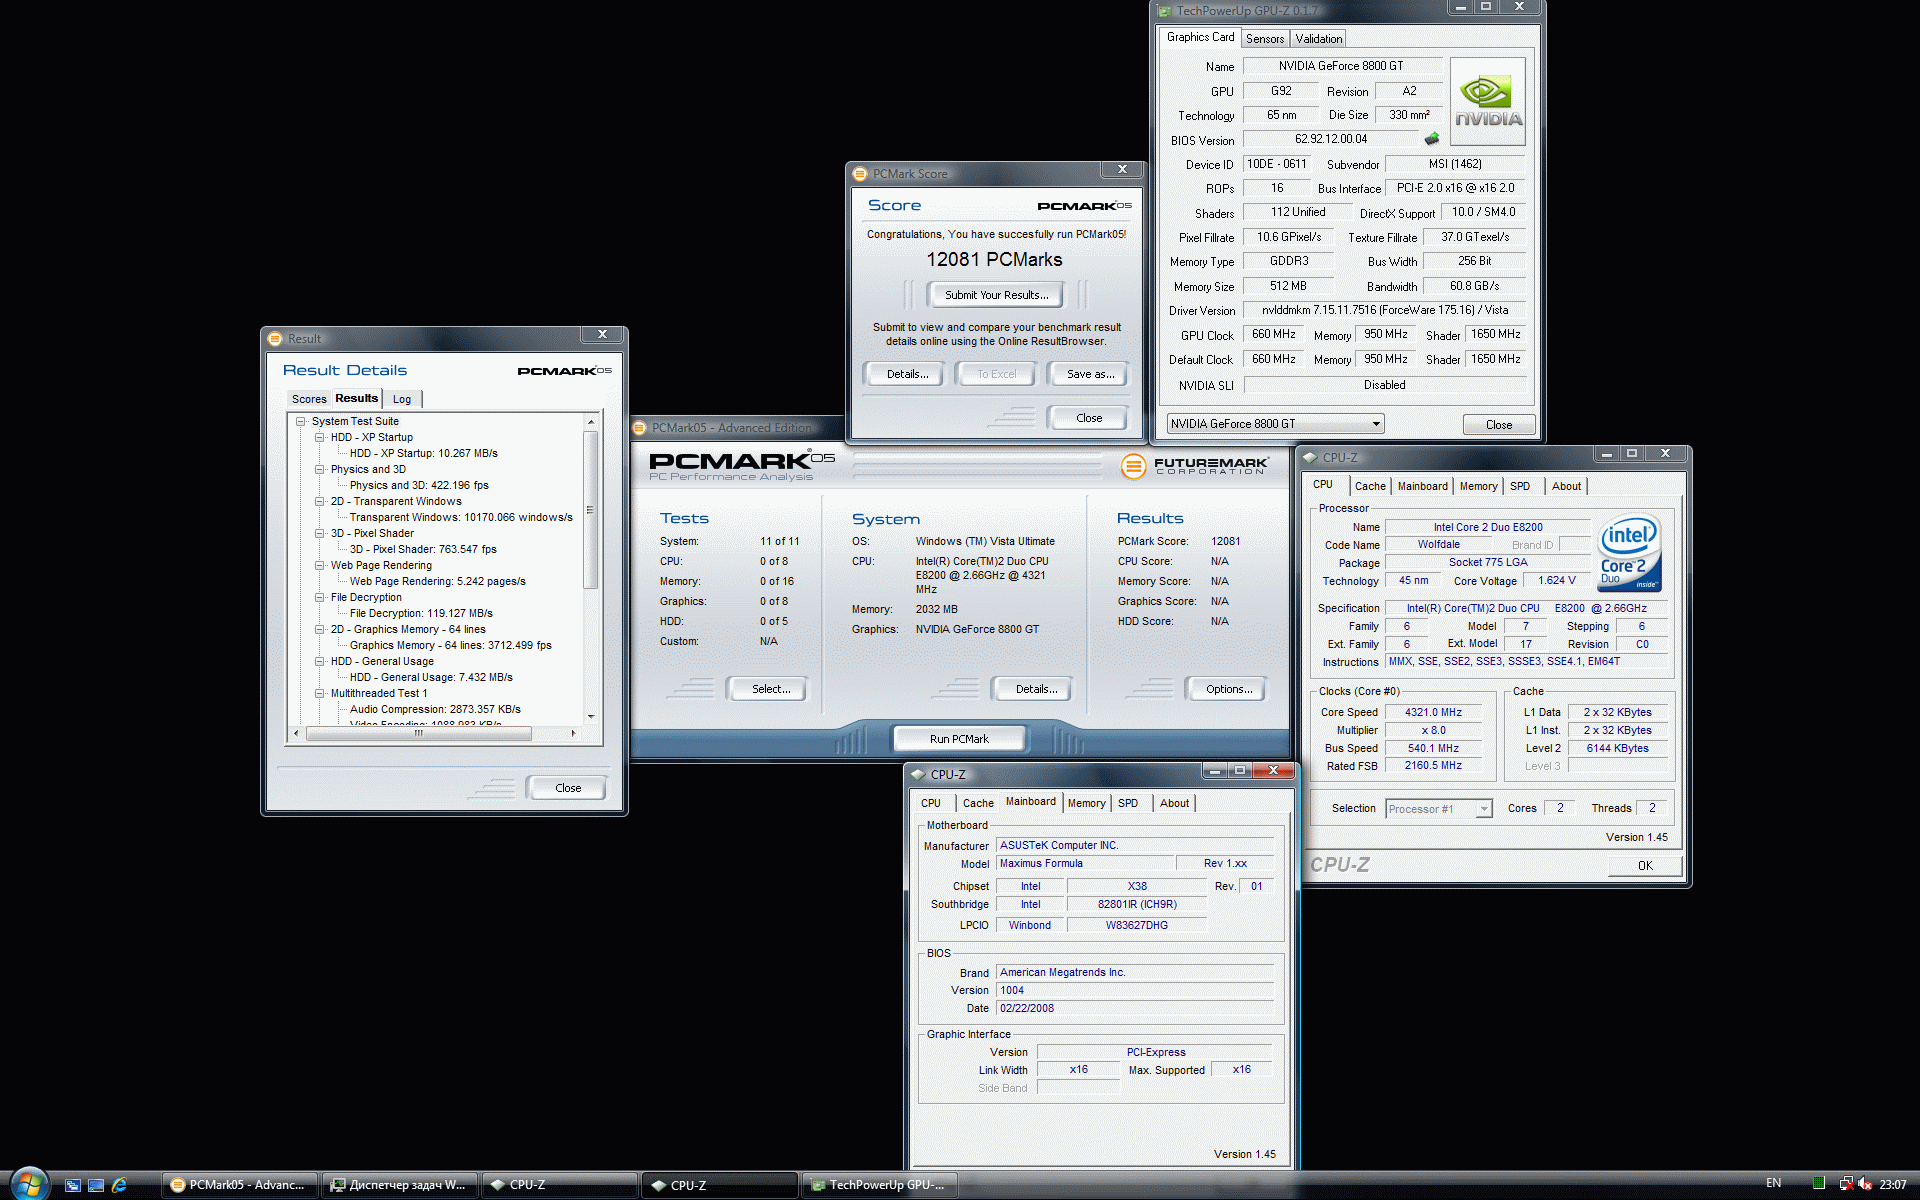Screen dimensions: 1920x1200
Task: Open Cache tab in the CPU-Z processor window
Action: coord(1370,486)
